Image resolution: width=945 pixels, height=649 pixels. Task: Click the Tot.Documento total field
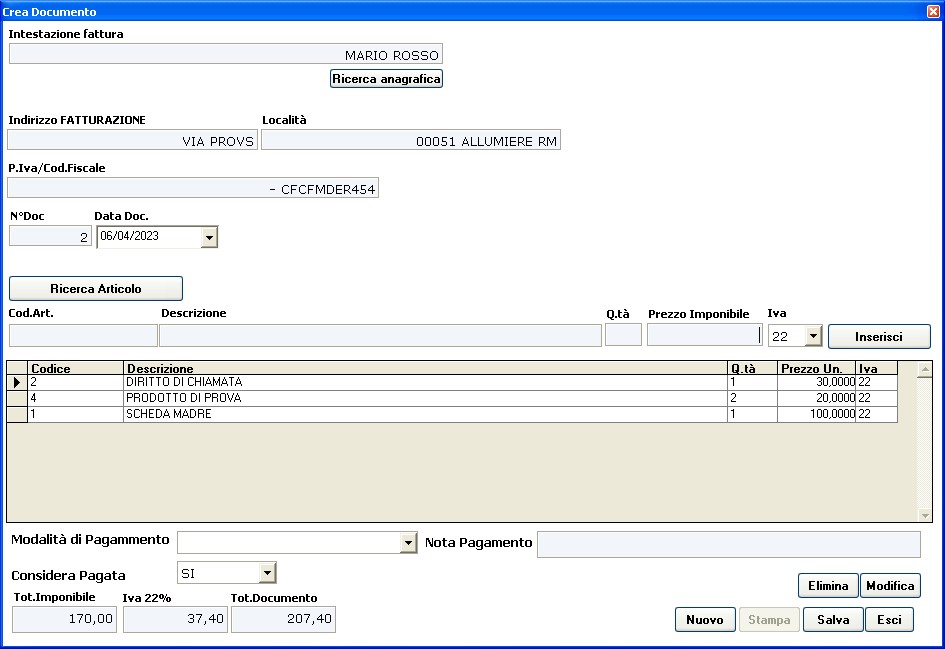[283, 619]
